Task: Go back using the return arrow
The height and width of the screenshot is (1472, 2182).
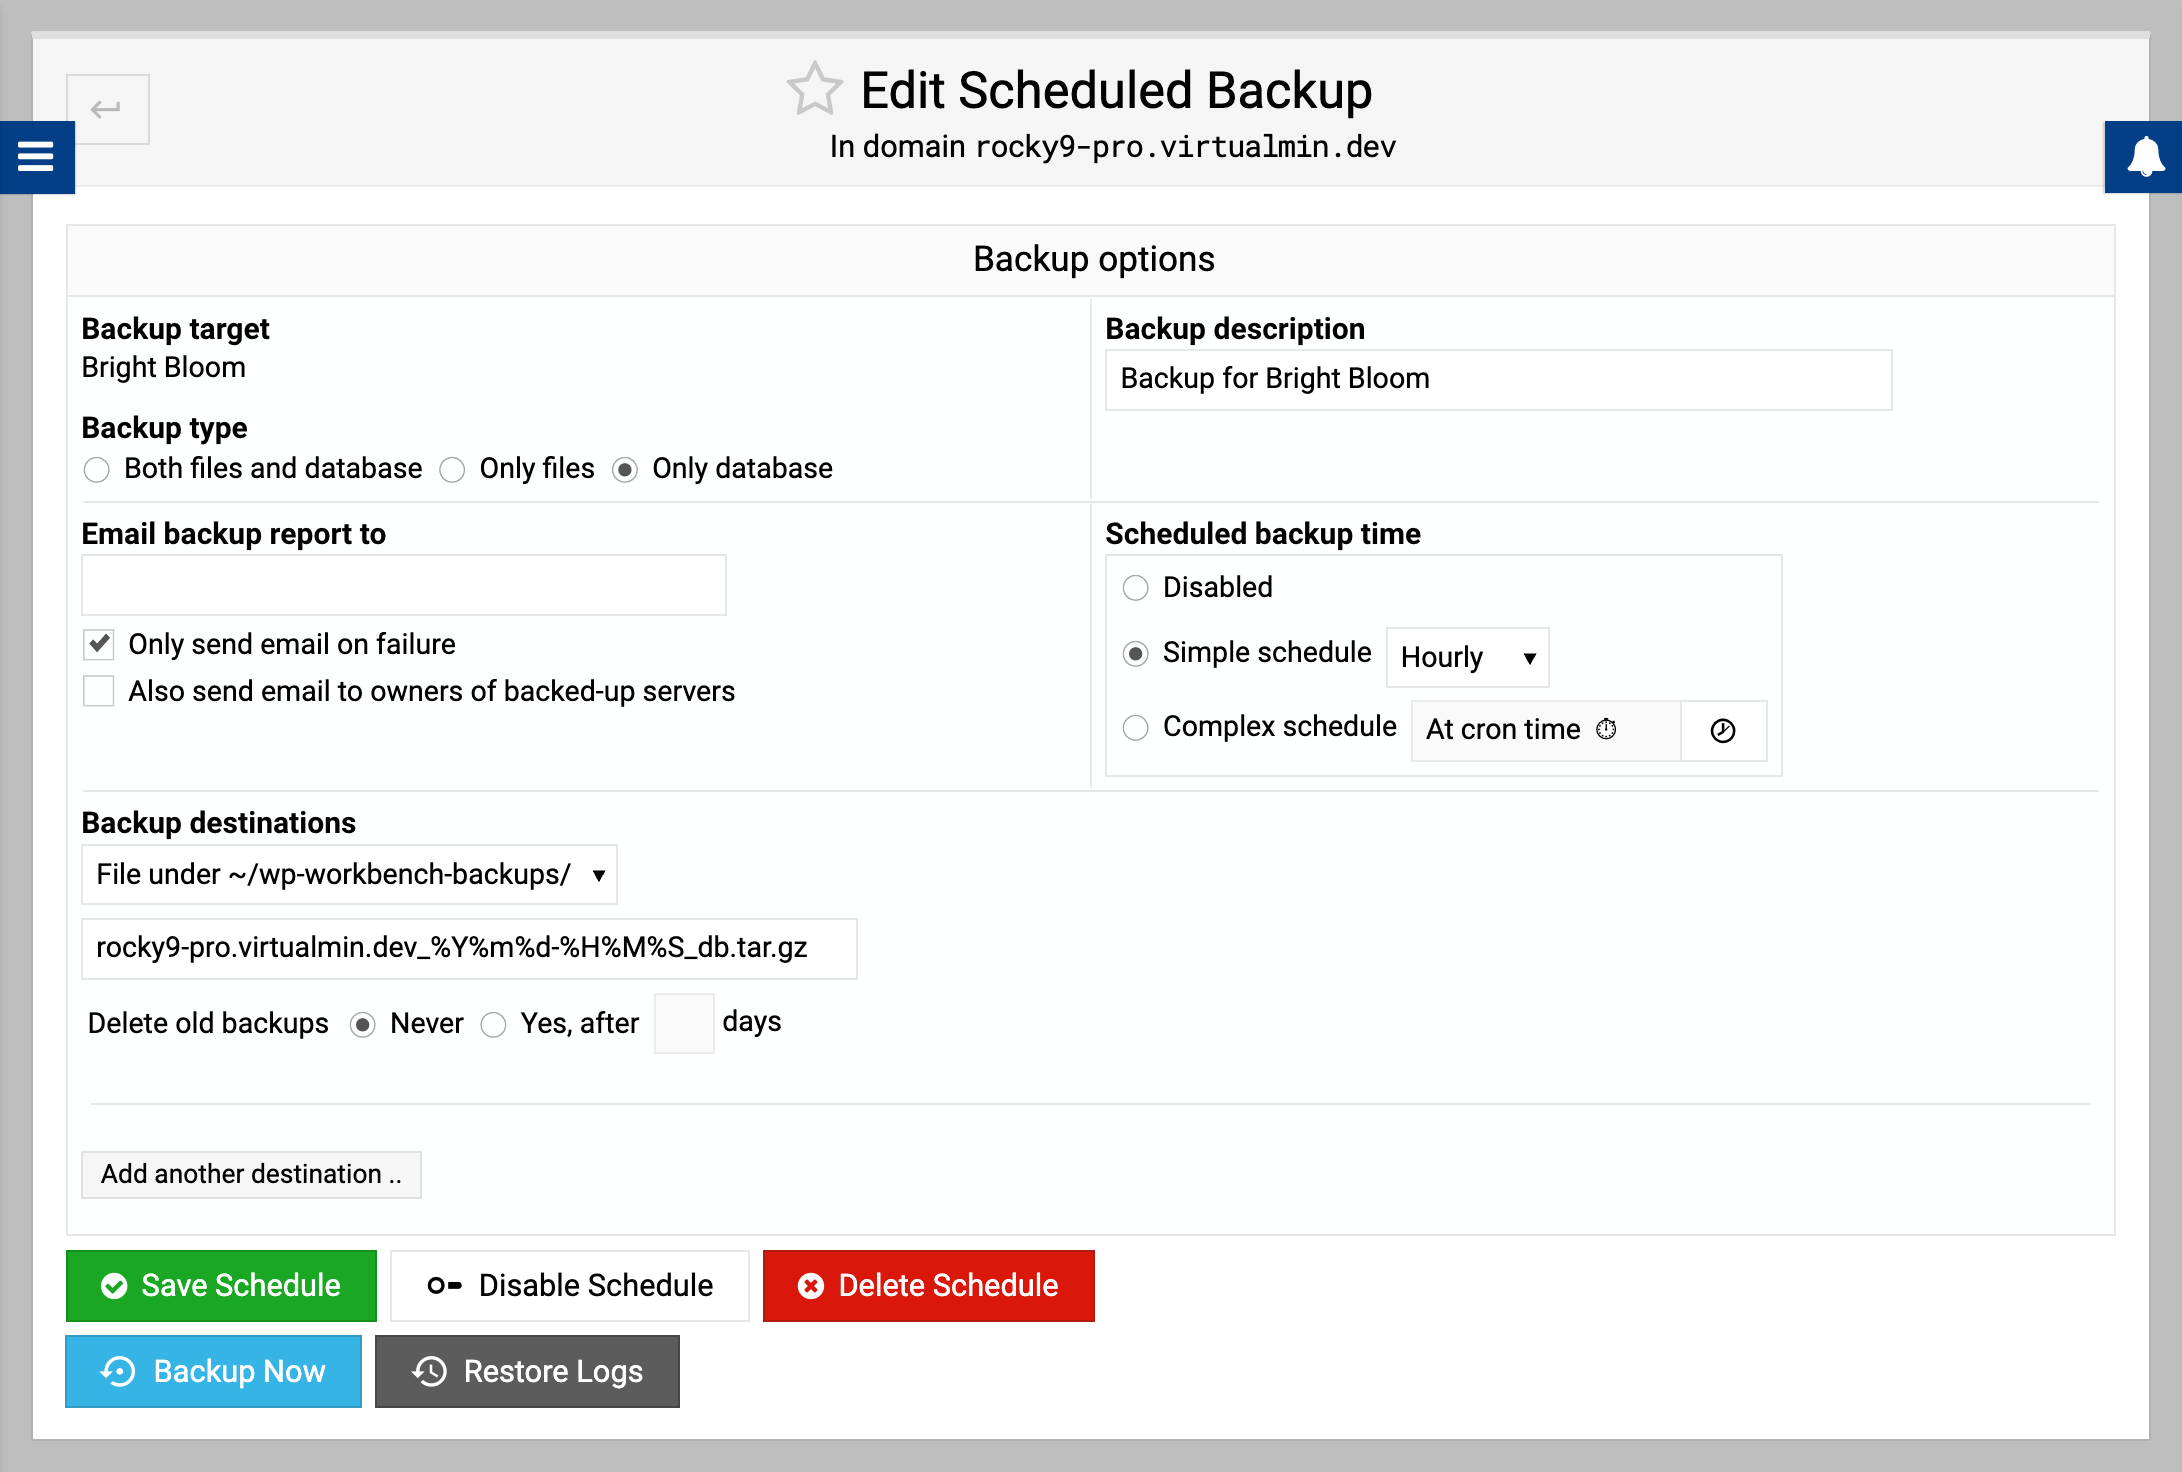Action: coord(108,109)
